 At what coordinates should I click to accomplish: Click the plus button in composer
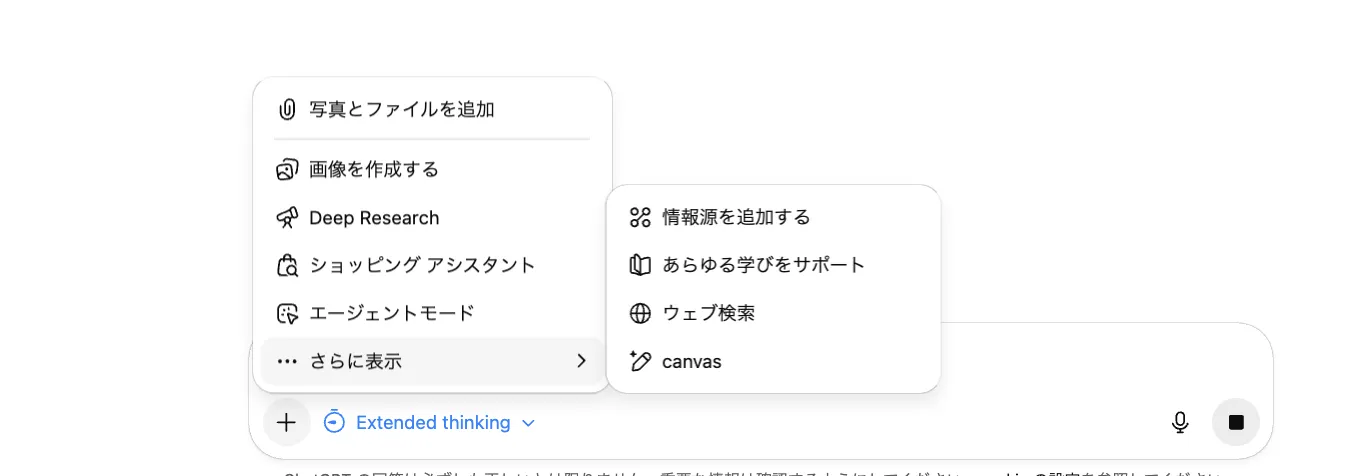tap(287, 423)
